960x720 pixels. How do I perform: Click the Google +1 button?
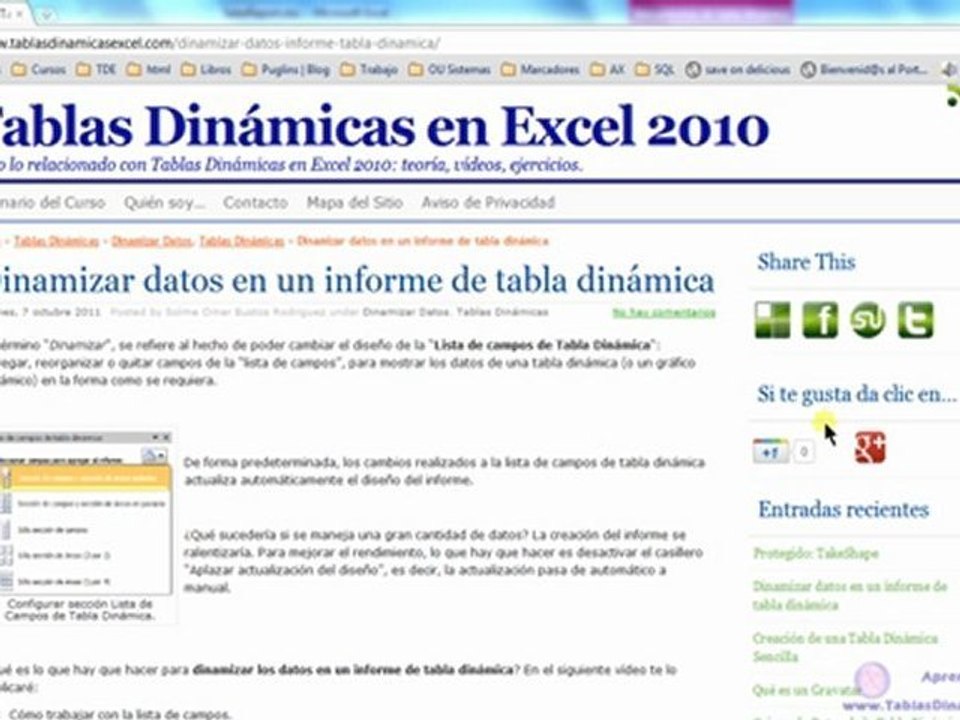[x=771, y=452]
